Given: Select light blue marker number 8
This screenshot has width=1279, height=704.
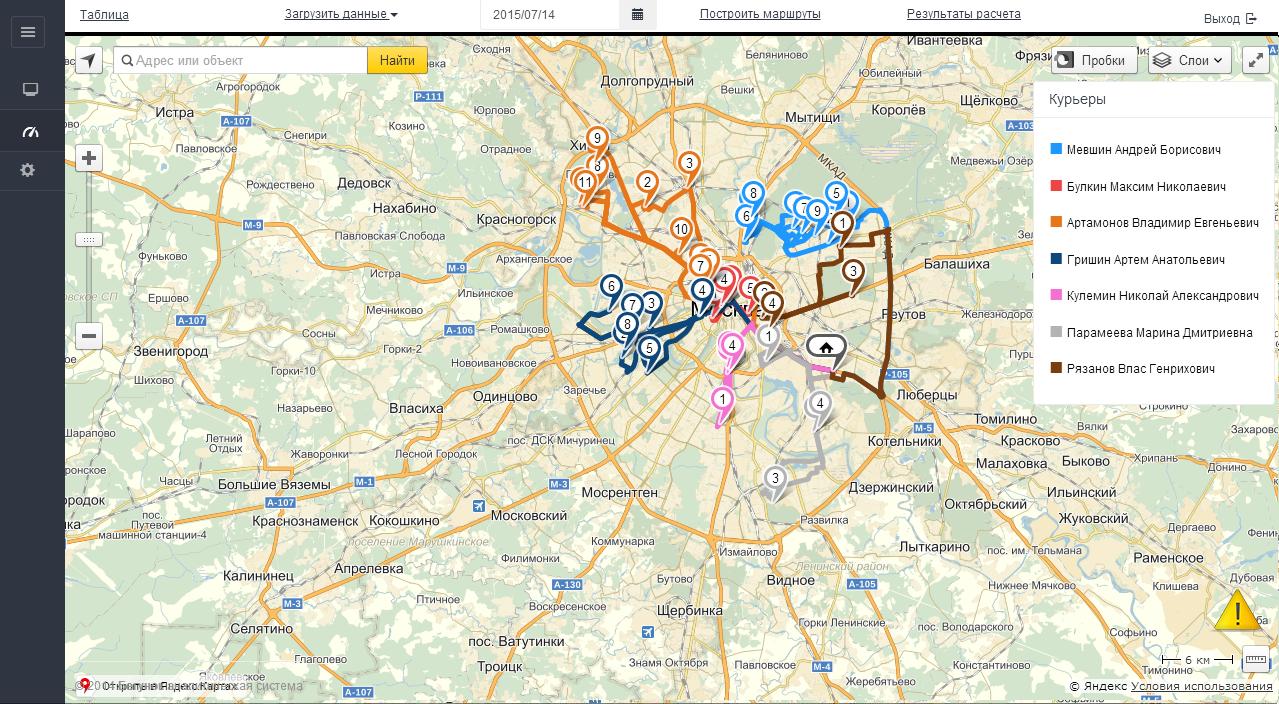Looking at the screenshot, I should pyautogui.click(x=753, y=194).
